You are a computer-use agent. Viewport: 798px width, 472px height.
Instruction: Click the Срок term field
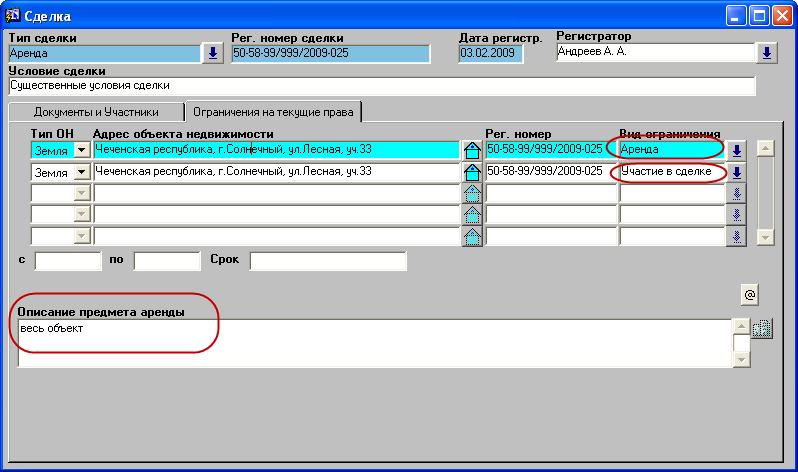tap(328, 261)
